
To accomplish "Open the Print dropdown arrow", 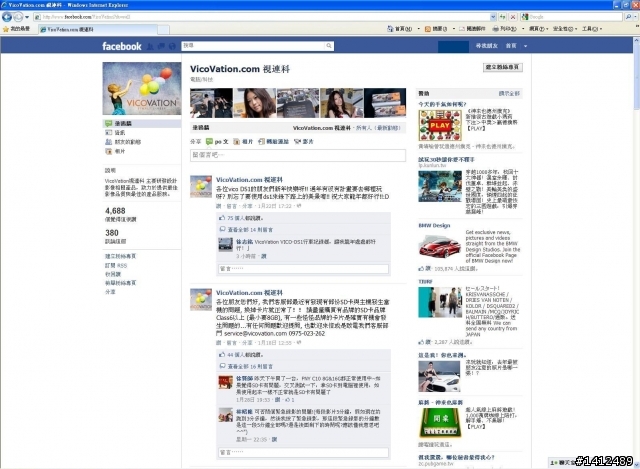I will [x=523, y=29].
